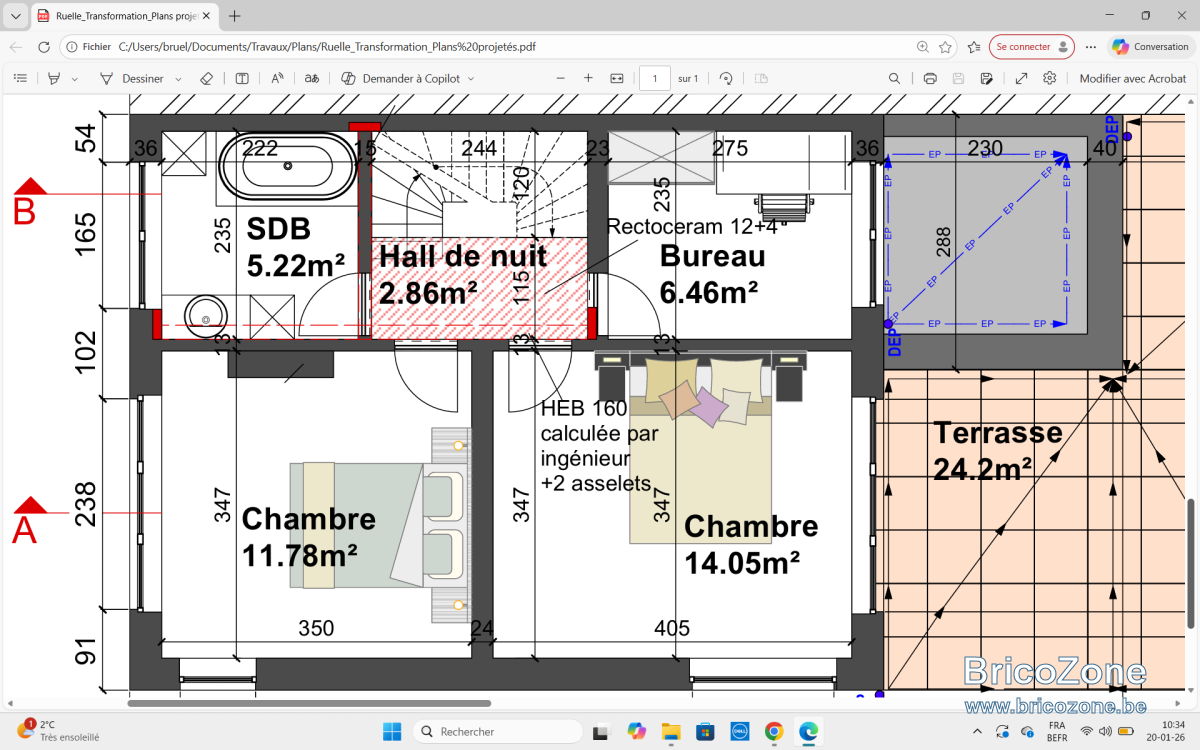Image resolution: width=1200 pixels, height=750 pixels.
Task: Add a text box annotation
Action: 242,78
